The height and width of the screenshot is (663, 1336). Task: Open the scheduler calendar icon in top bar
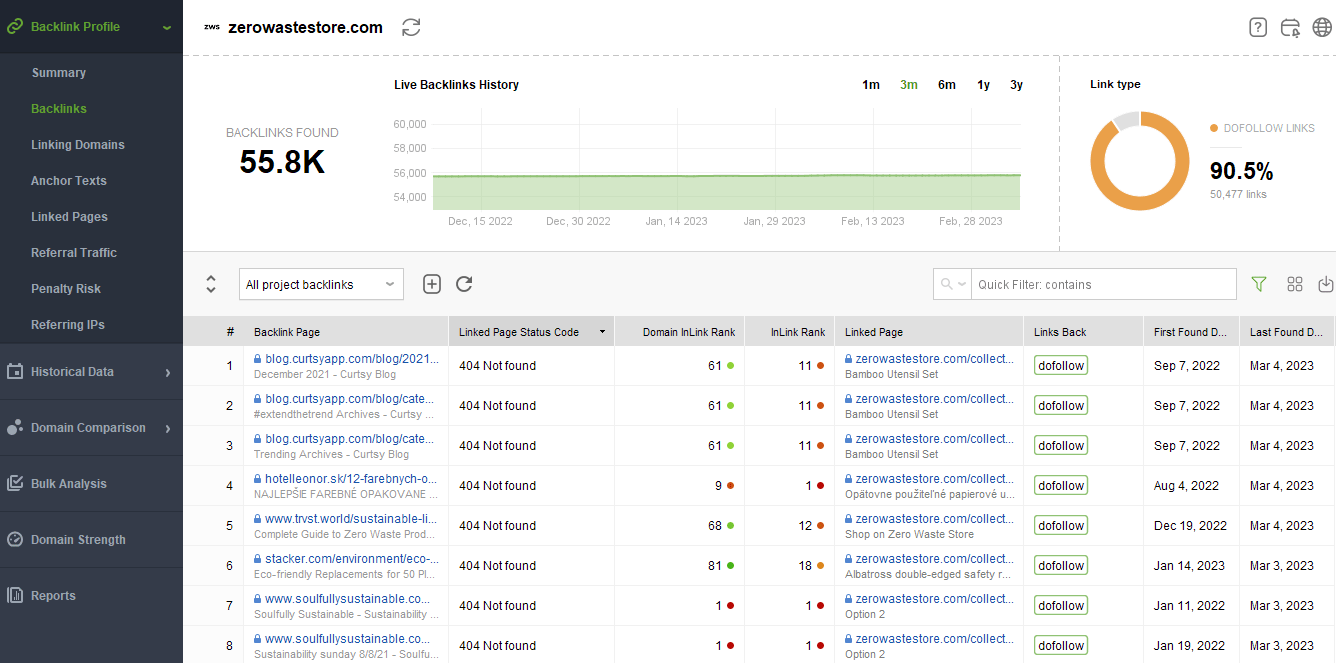click(x=1290, y=27)
